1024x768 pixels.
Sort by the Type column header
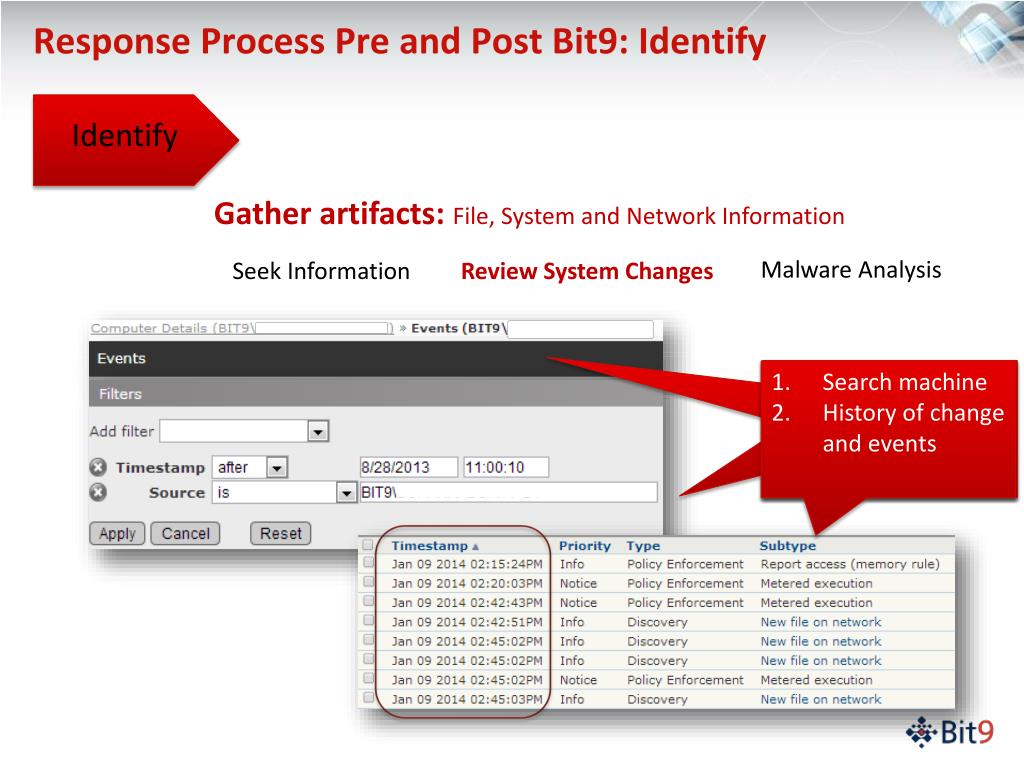coord(643,546)
